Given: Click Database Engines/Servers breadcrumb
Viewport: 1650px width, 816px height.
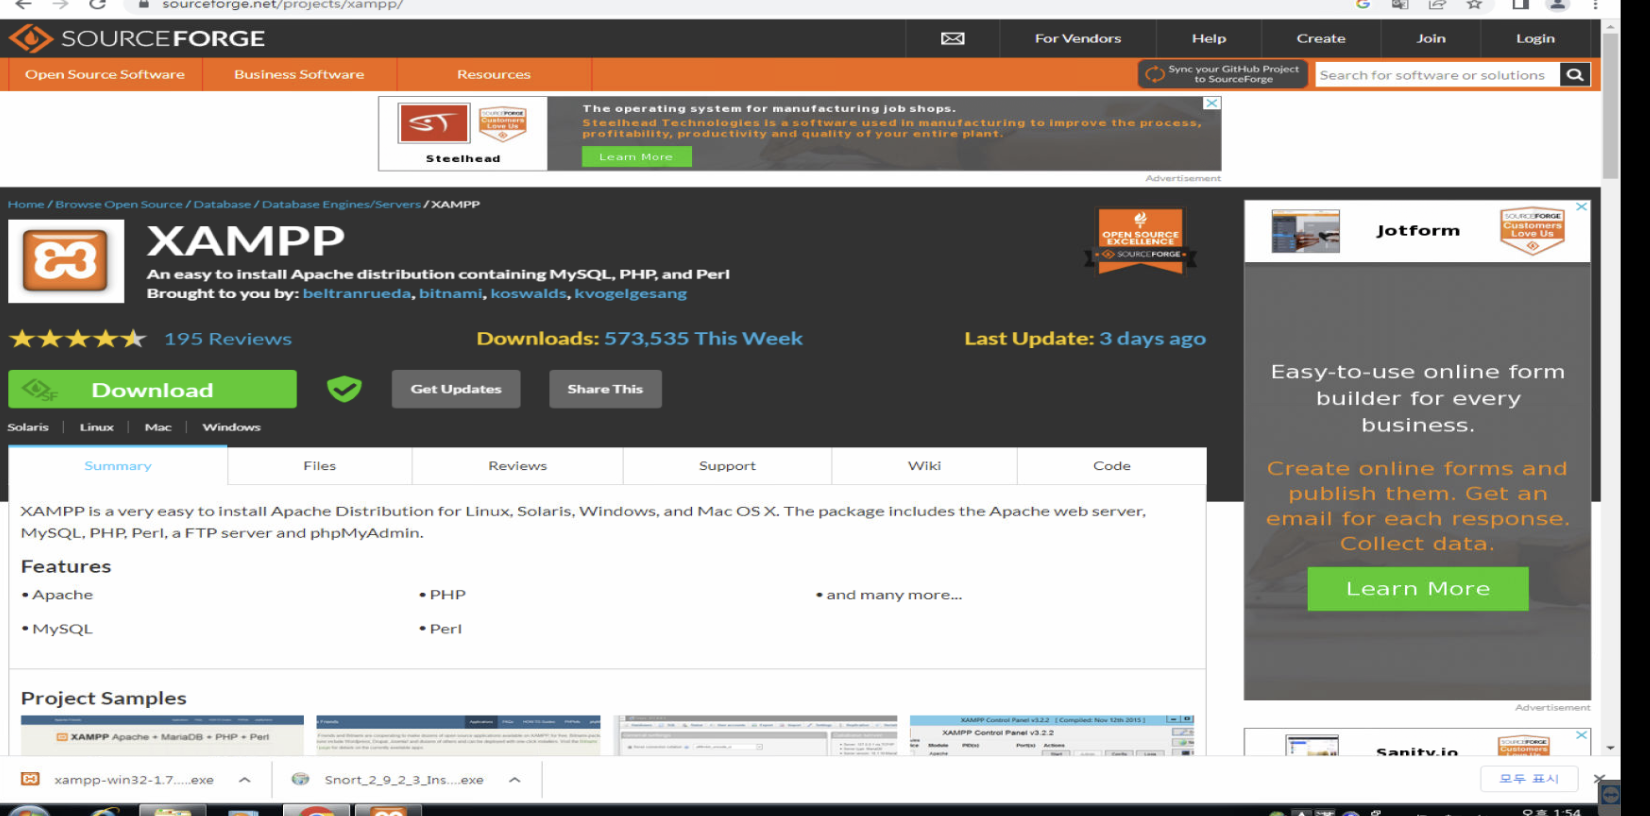Looking at the screenshot, I should (341, 204).
